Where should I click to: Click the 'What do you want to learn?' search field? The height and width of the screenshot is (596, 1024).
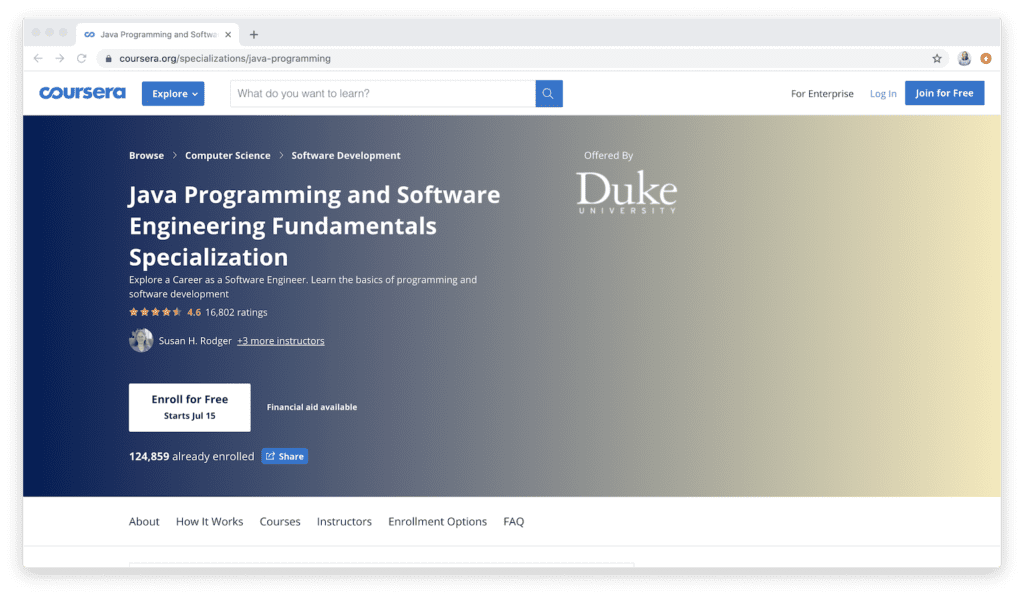[x=383, y=93]
